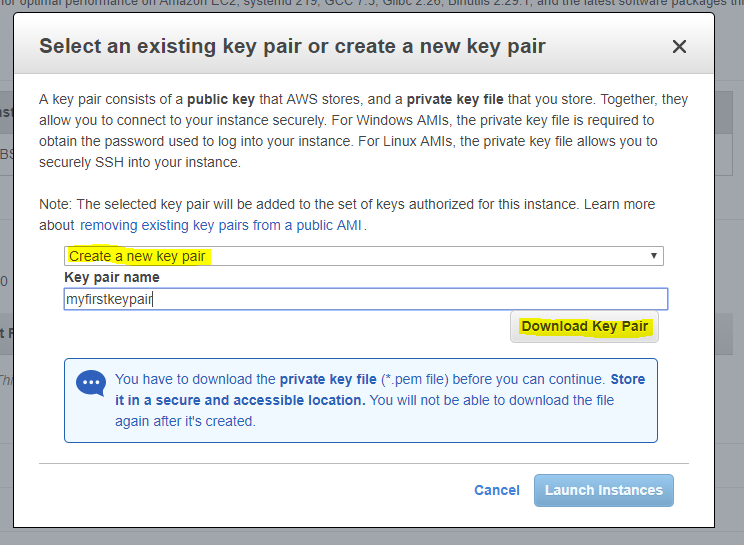This screenshot has height=545, width=744.
Task: Click the dialog title heading text
Action: pos(292,46)
